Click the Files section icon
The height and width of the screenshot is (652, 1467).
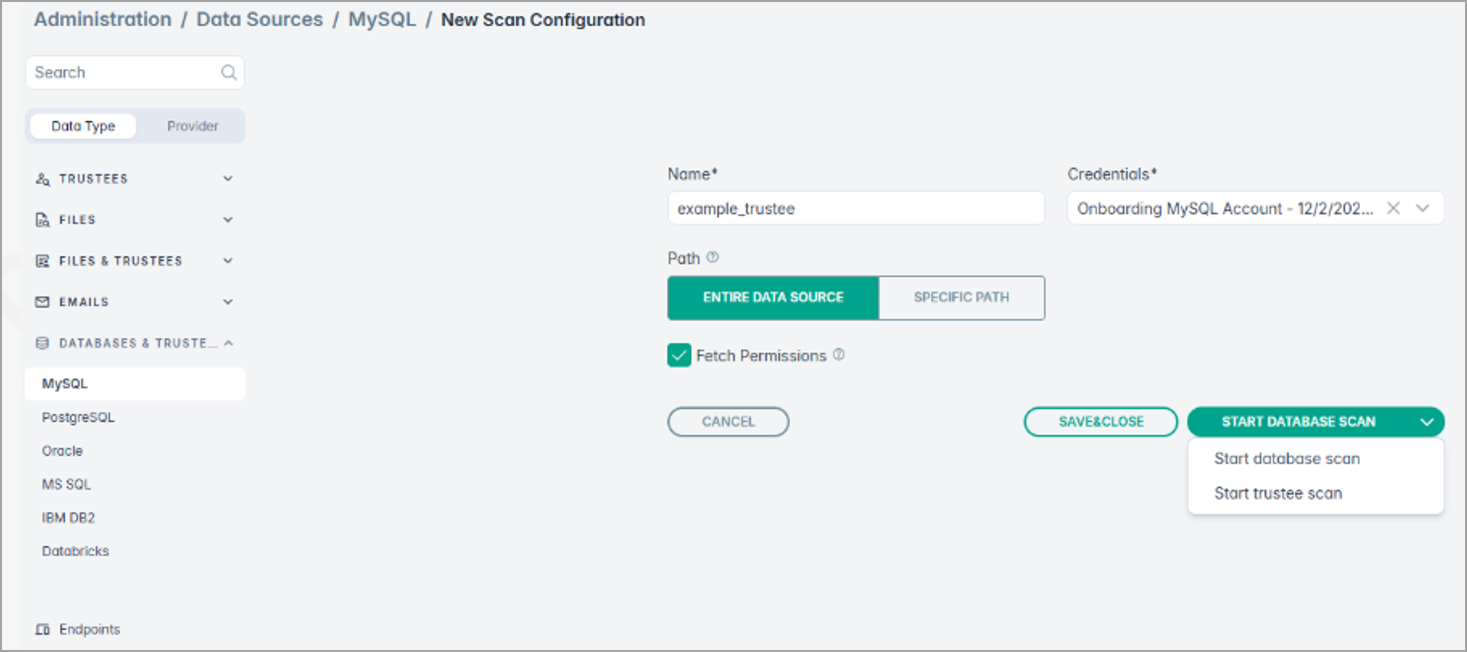click(x=42, y=220)
